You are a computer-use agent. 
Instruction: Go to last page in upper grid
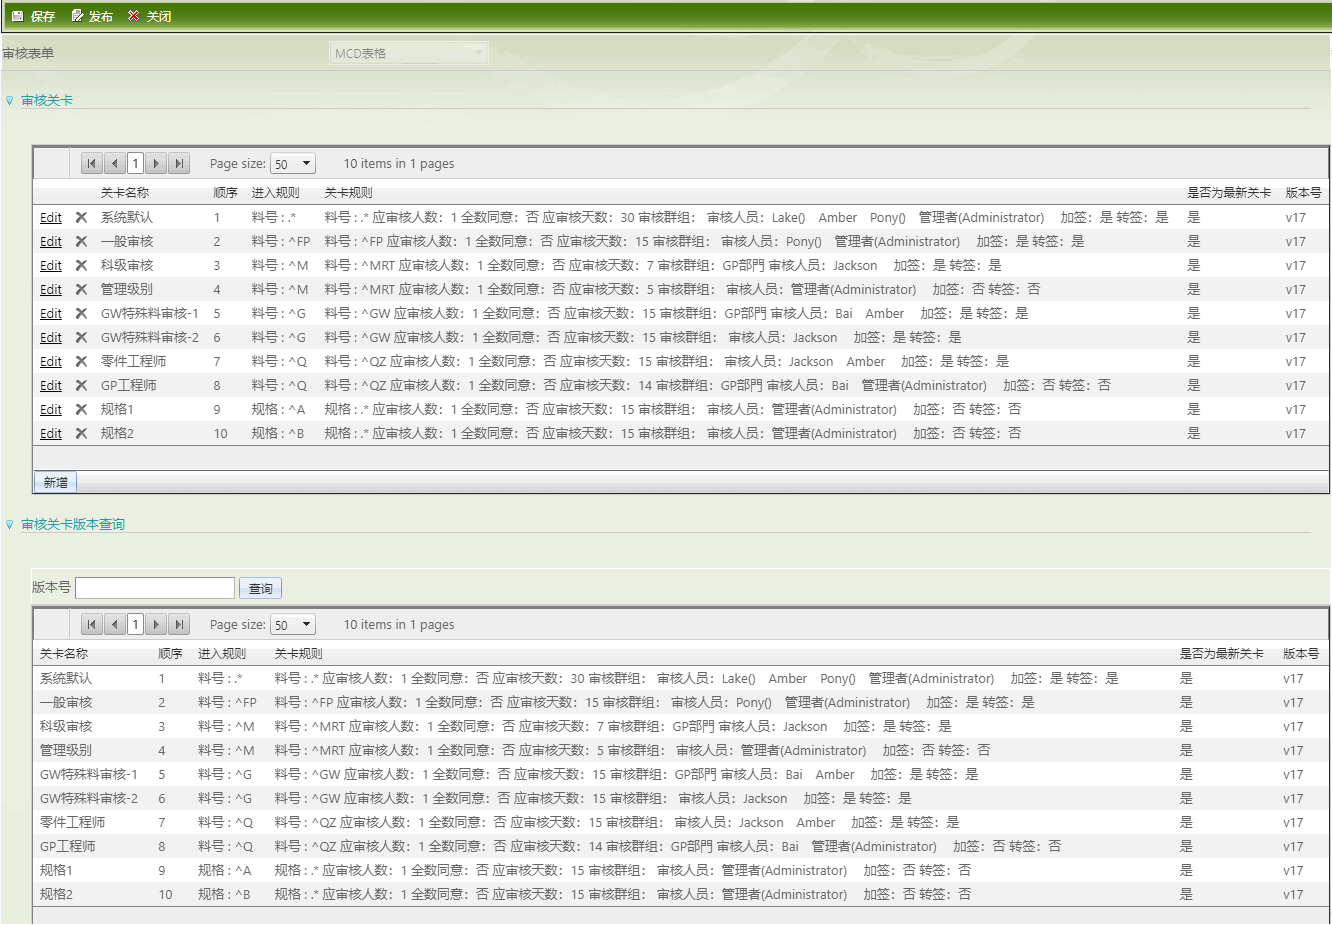click(179, 163)
